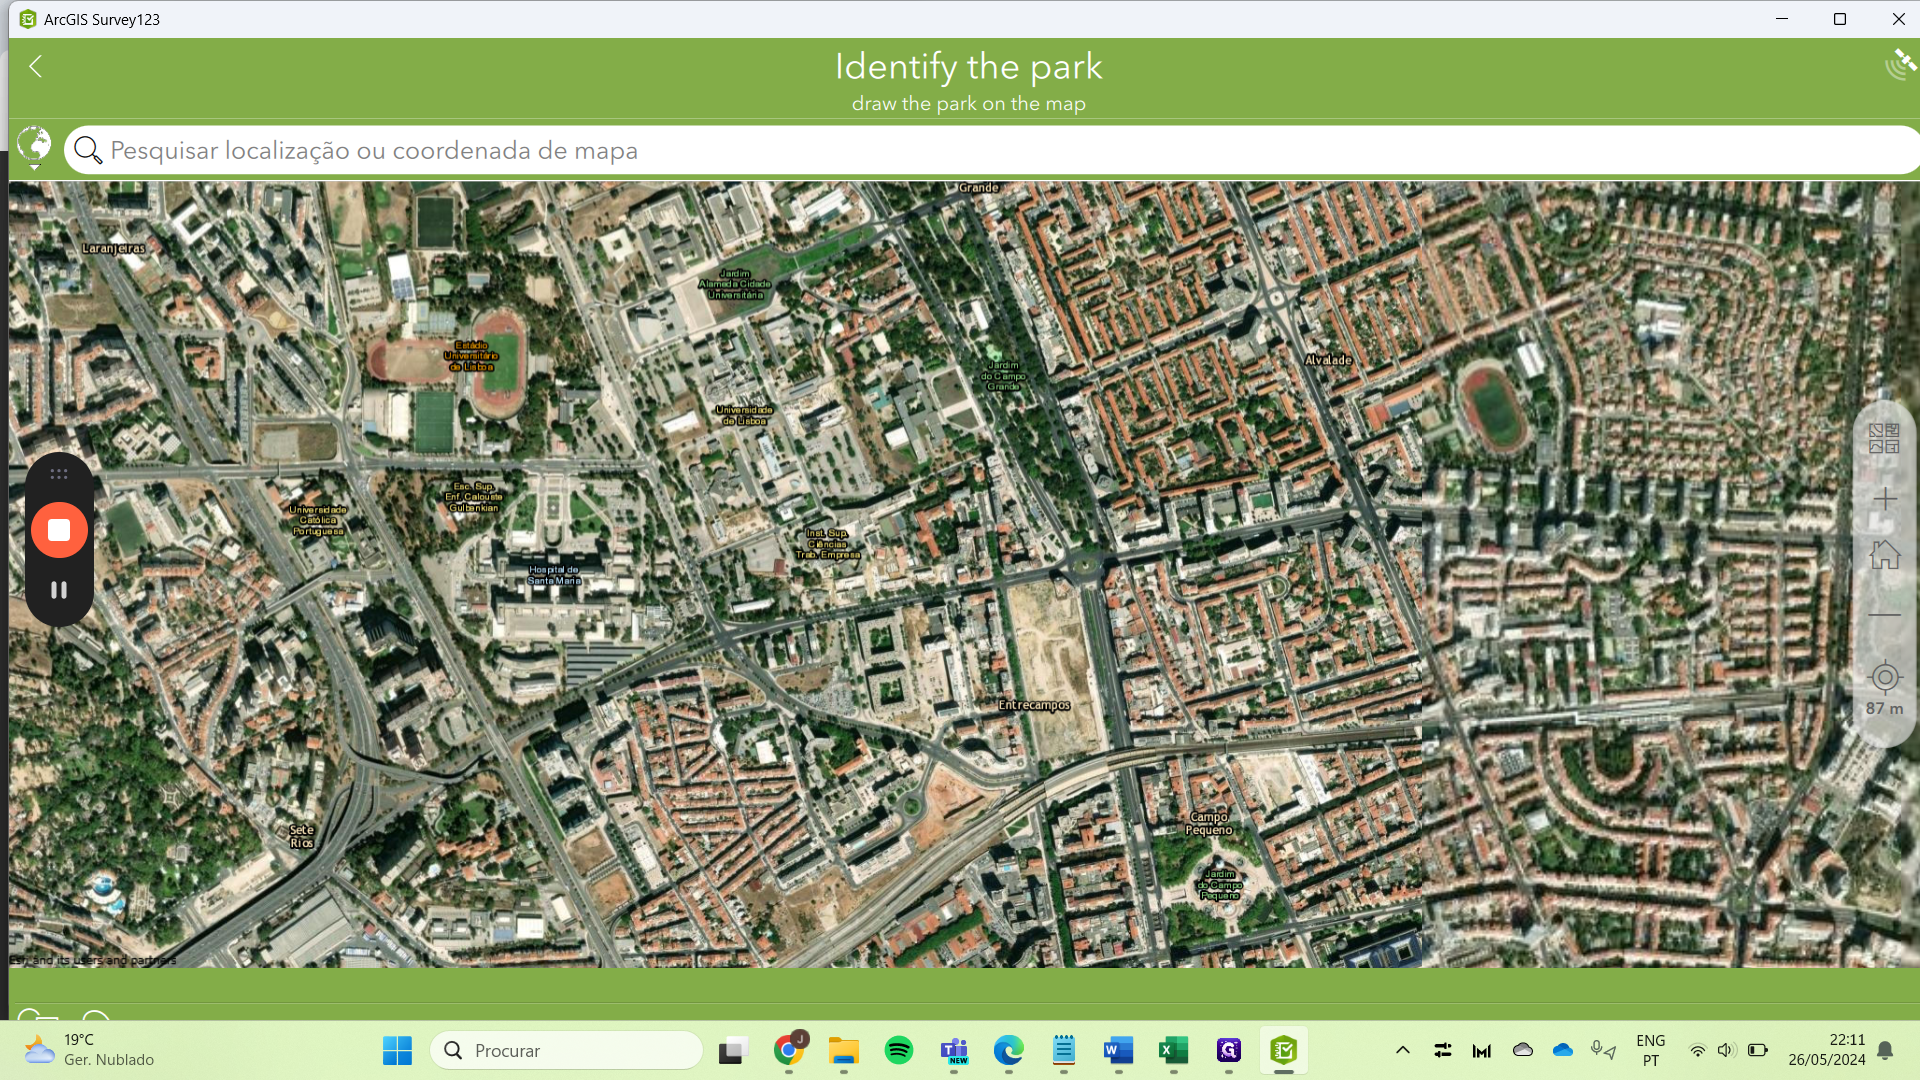The height and width of the screenshot is (1080, 1920).
Task: Open the ENG PT language switcher
Action: coord(1650,1050)
